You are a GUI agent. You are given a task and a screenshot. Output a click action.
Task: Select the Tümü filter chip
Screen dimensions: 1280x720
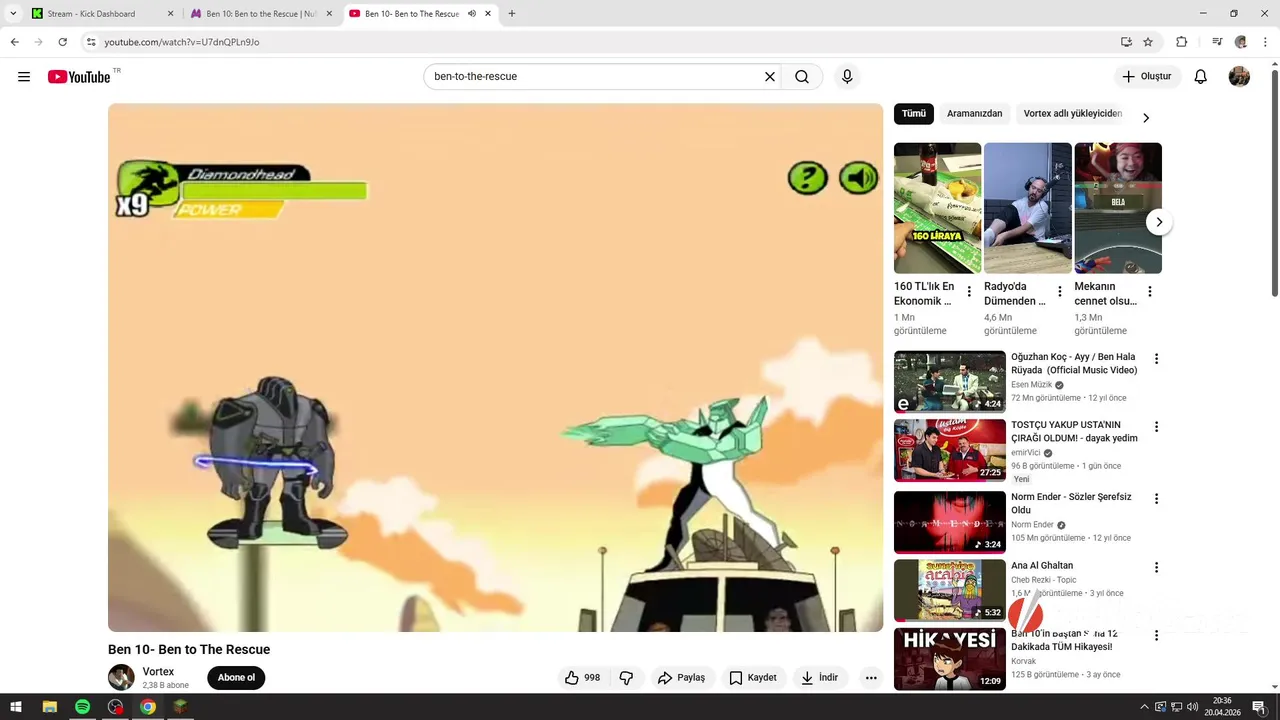(914, 114)
